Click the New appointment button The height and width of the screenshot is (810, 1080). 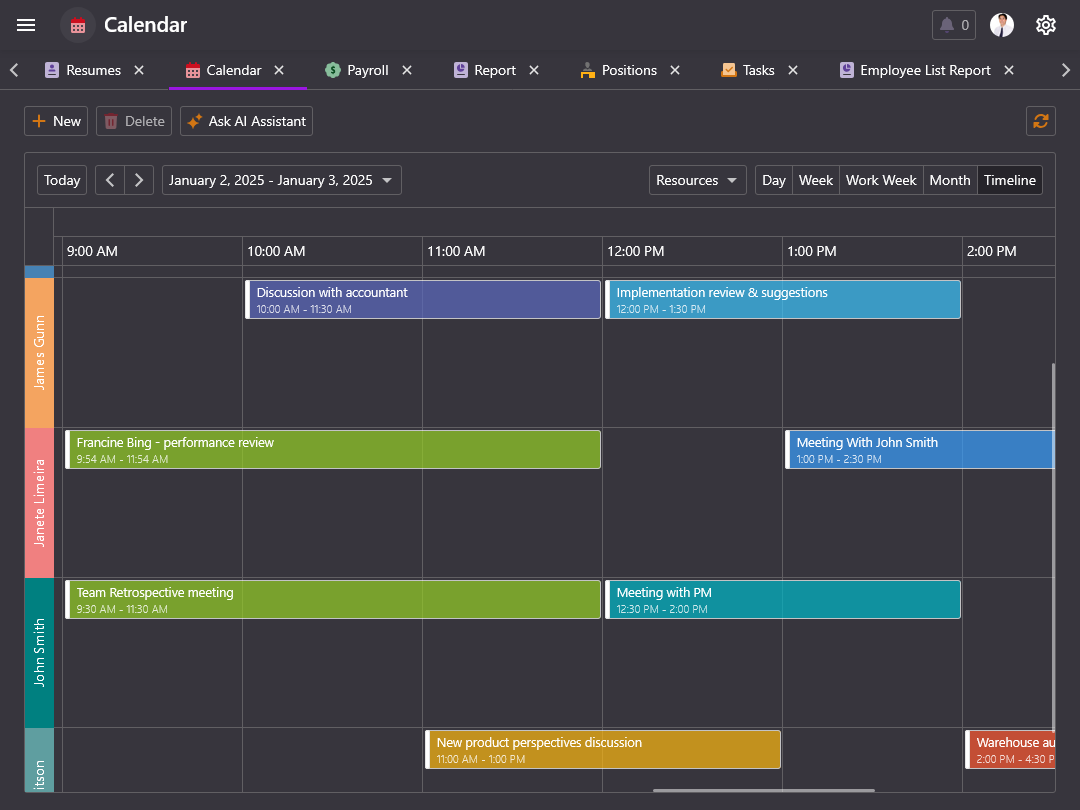(56, 121)
